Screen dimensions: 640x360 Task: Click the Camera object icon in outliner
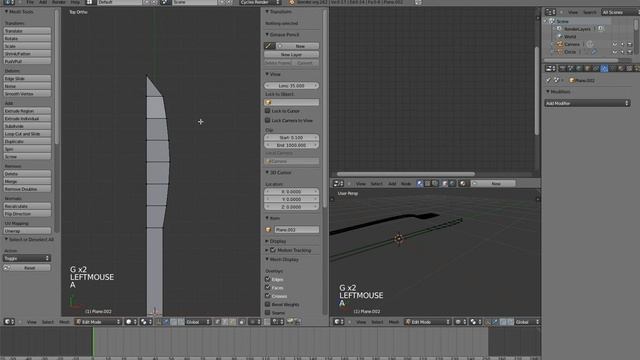tap(560, 44)
